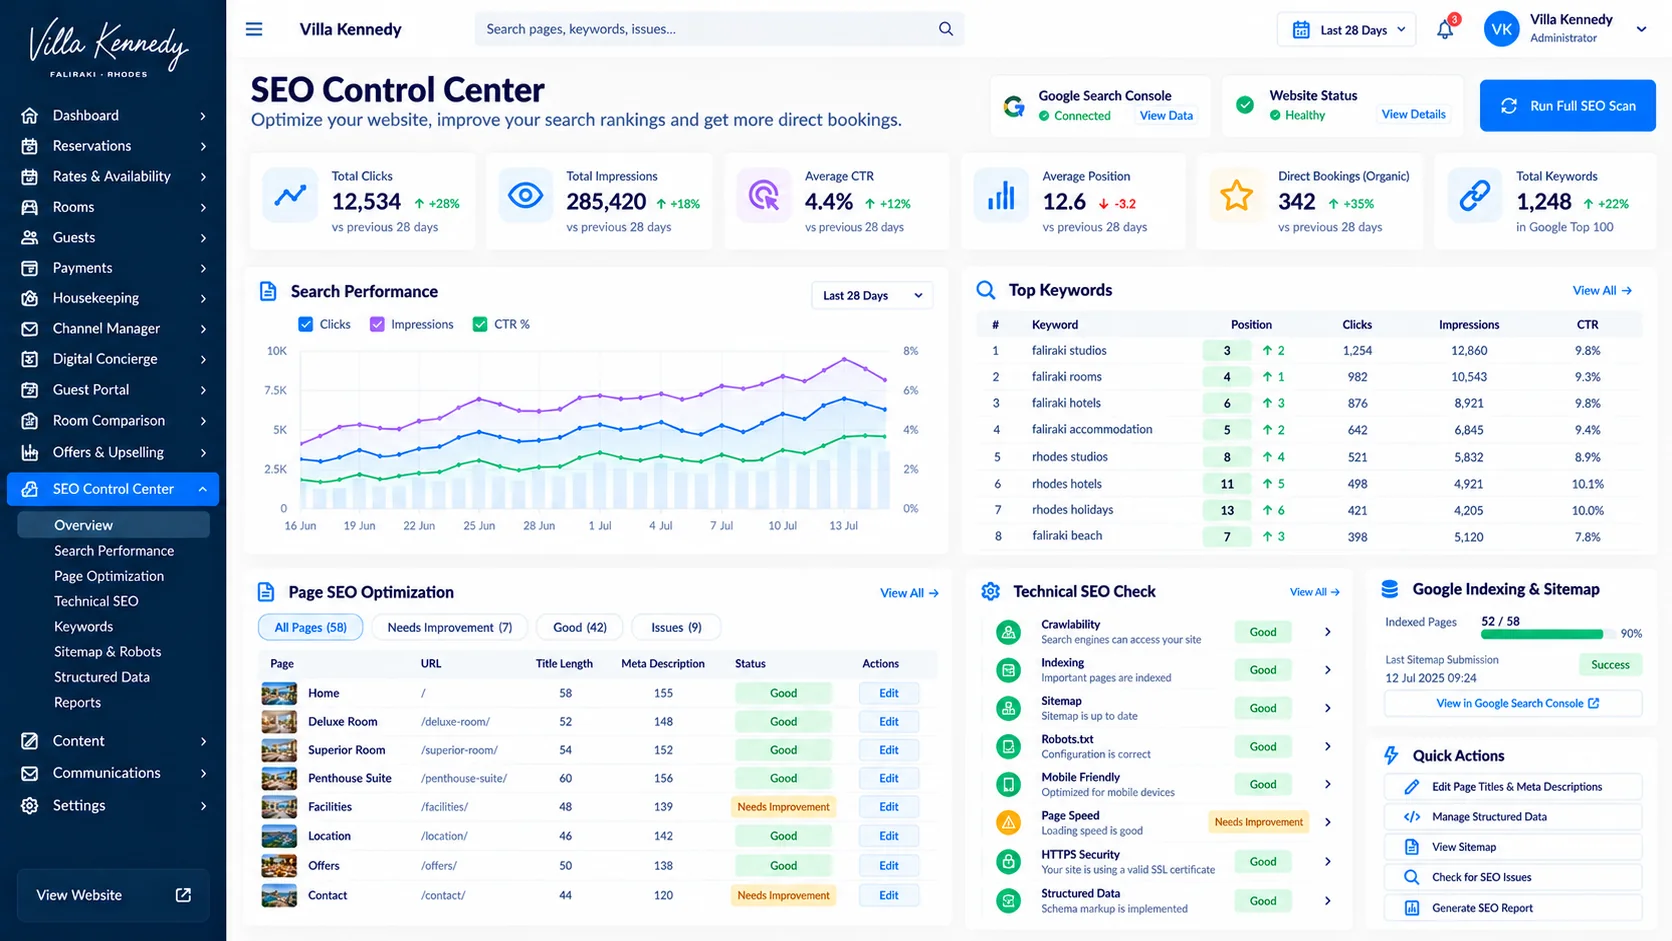The height and width of the screenshot is (941, 1672).
Task: Click the Dashboard home icon in sidebar
Action: [30, 115]
